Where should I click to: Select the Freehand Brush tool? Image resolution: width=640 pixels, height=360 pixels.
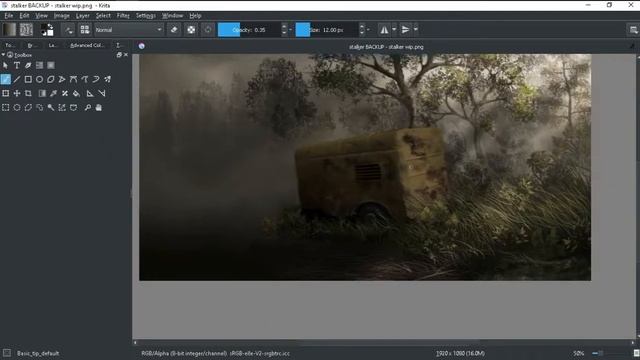point(5,79)
